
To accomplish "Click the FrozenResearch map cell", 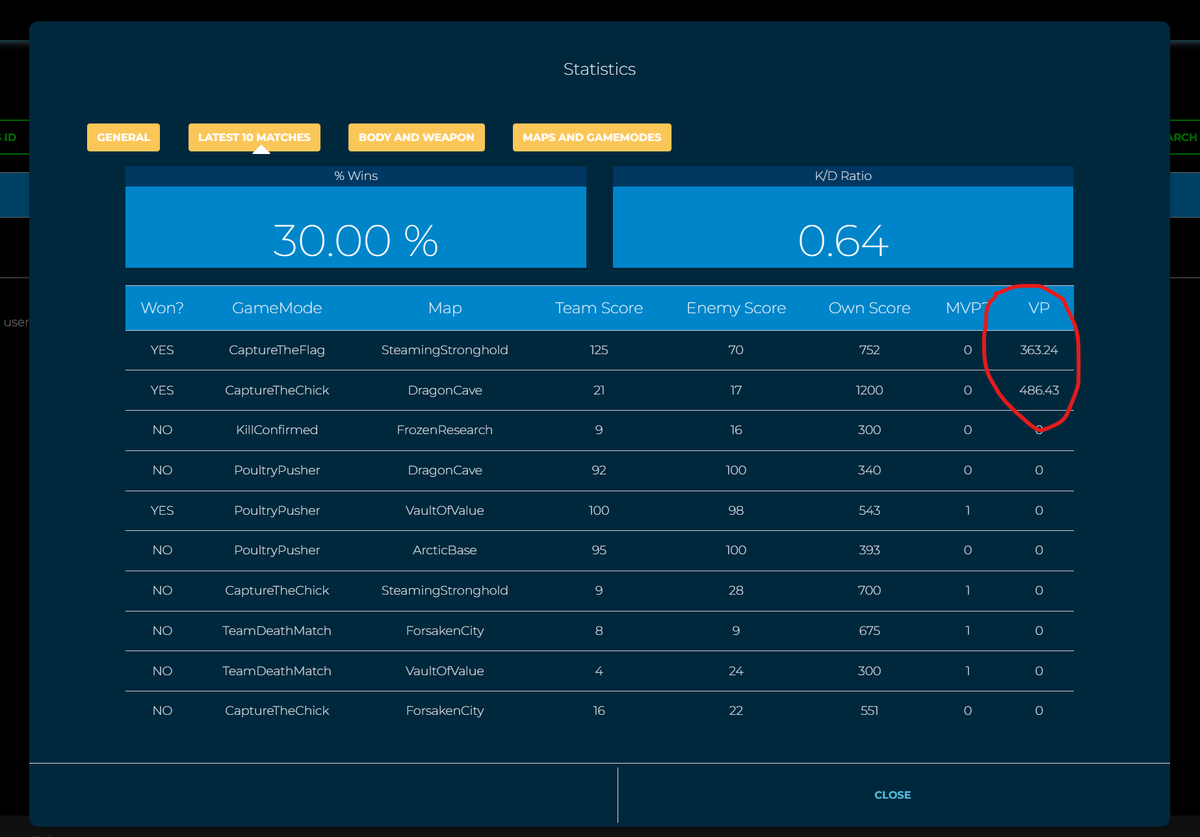I will point(445,430).
